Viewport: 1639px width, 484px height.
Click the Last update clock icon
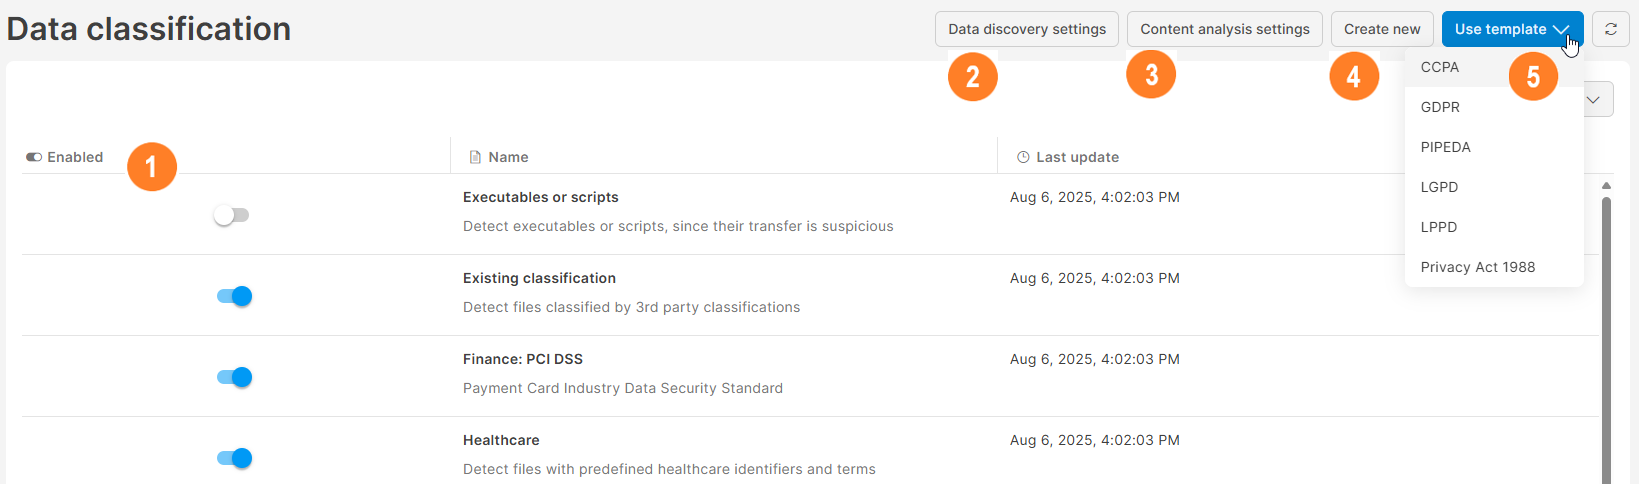(1023, 157)
